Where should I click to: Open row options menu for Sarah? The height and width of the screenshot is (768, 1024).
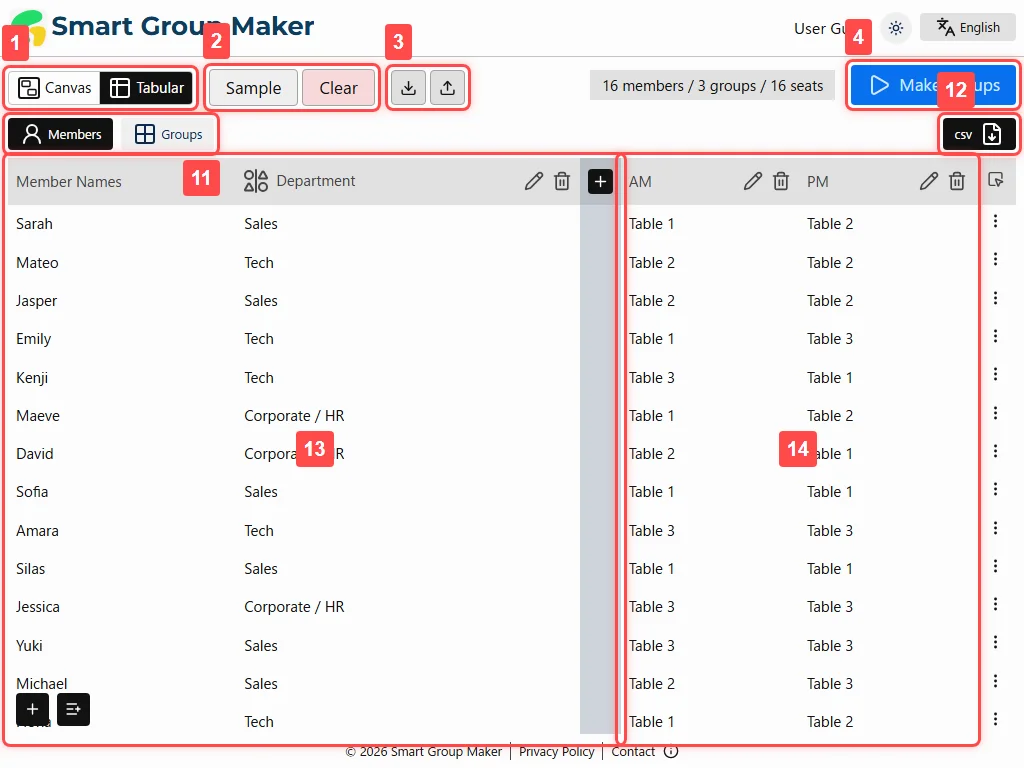coord(995,221)
